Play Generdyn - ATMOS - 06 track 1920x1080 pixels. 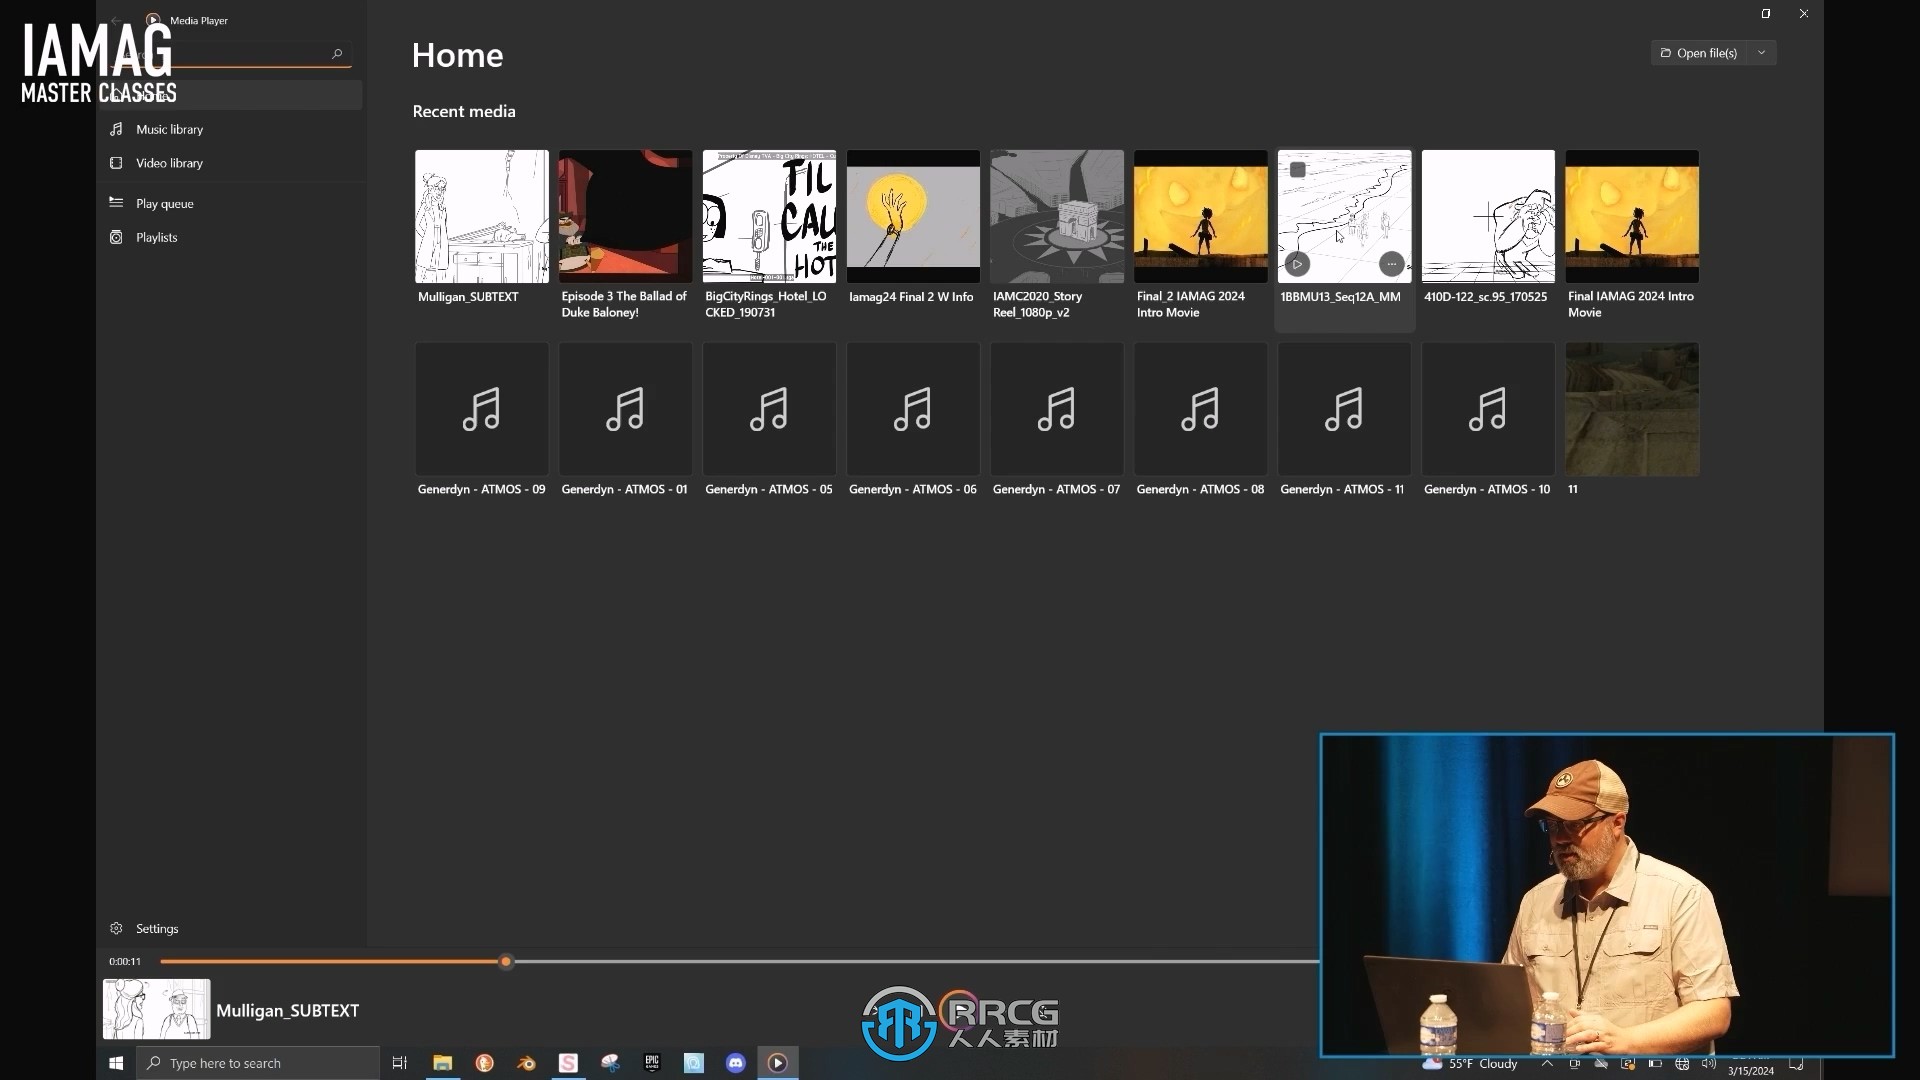[x=913, y=409]
